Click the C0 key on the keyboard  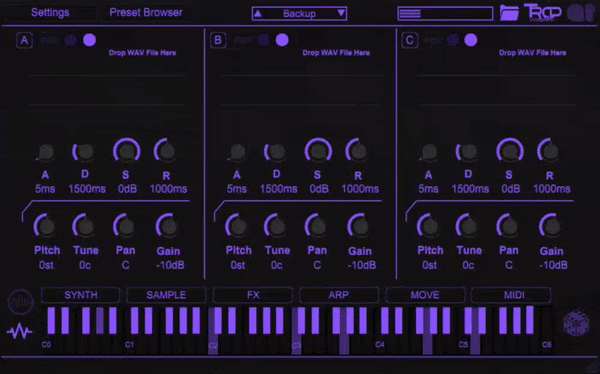(x=46, y=344)
